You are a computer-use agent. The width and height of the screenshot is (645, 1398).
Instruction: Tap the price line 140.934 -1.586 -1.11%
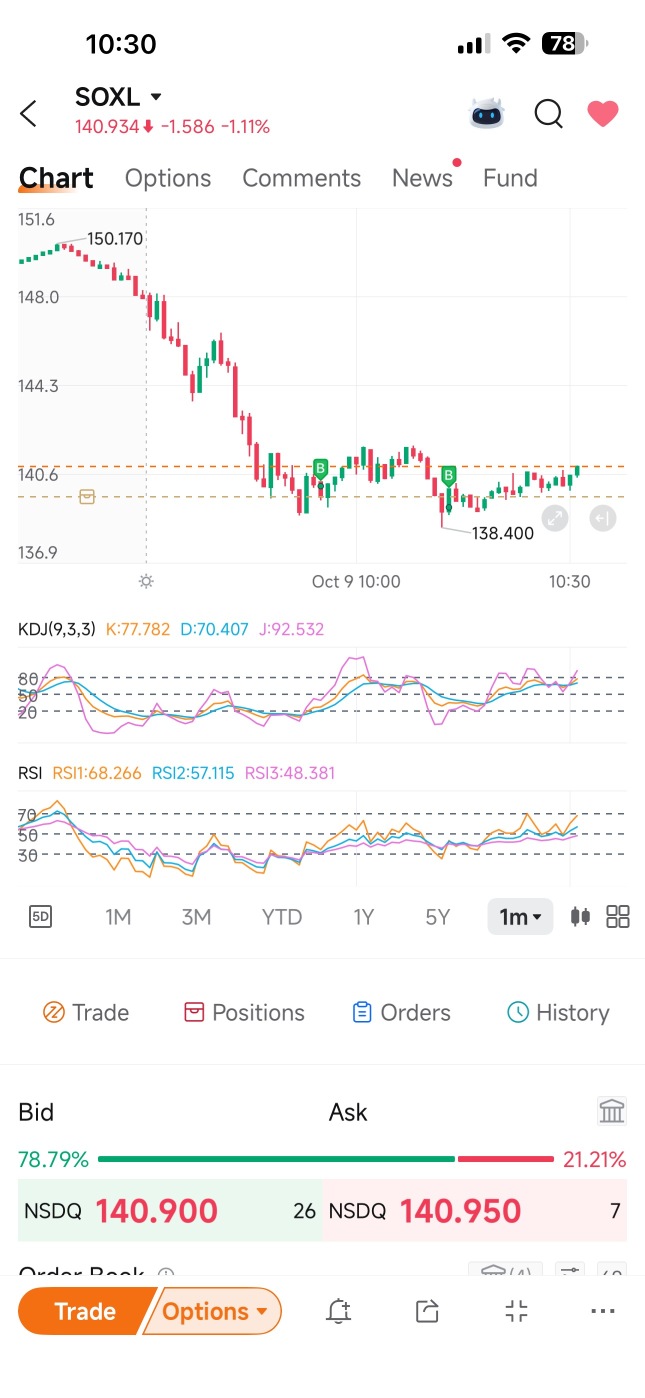[172, 127]
